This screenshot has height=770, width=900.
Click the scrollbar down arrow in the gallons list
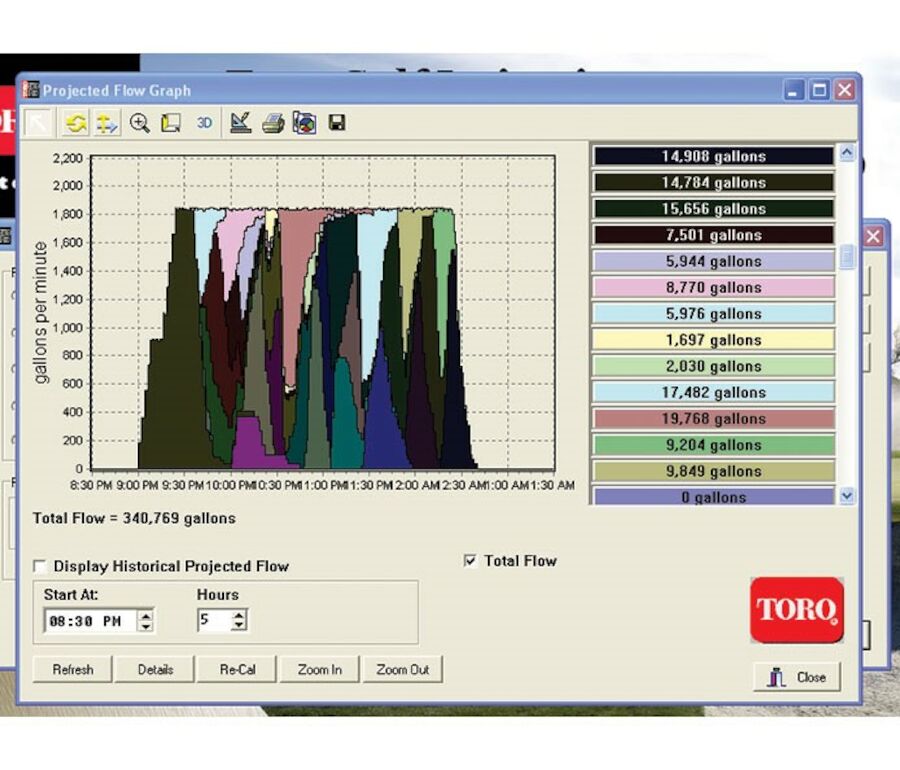(846, 495)
